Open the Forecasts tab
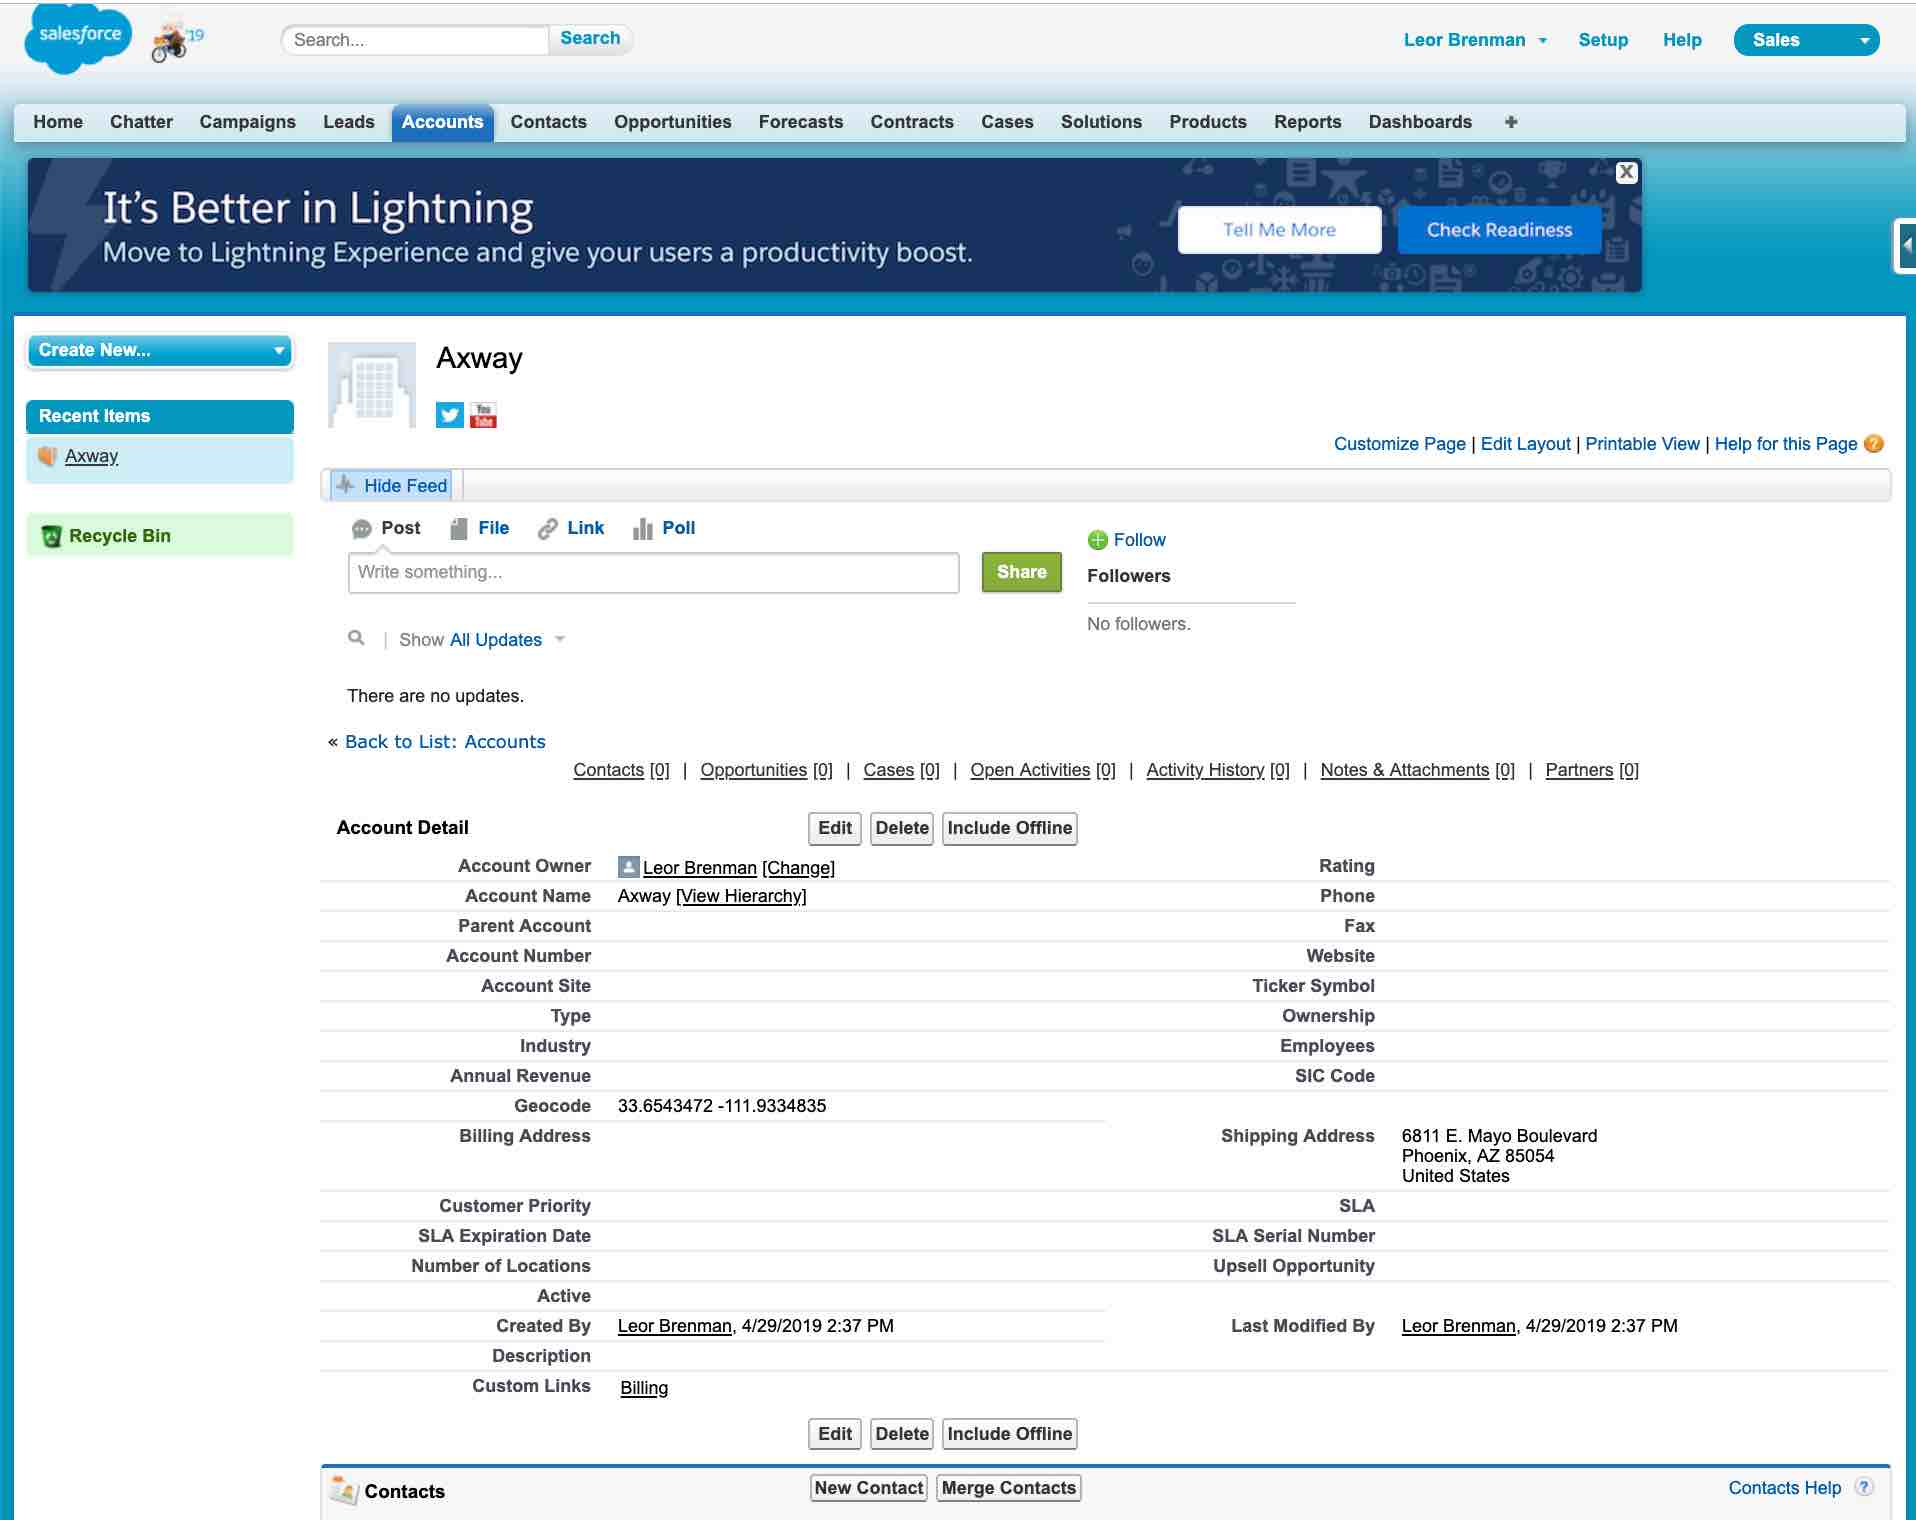The width and height of the screenshot is (1916, 1520). tap(800, 122)
